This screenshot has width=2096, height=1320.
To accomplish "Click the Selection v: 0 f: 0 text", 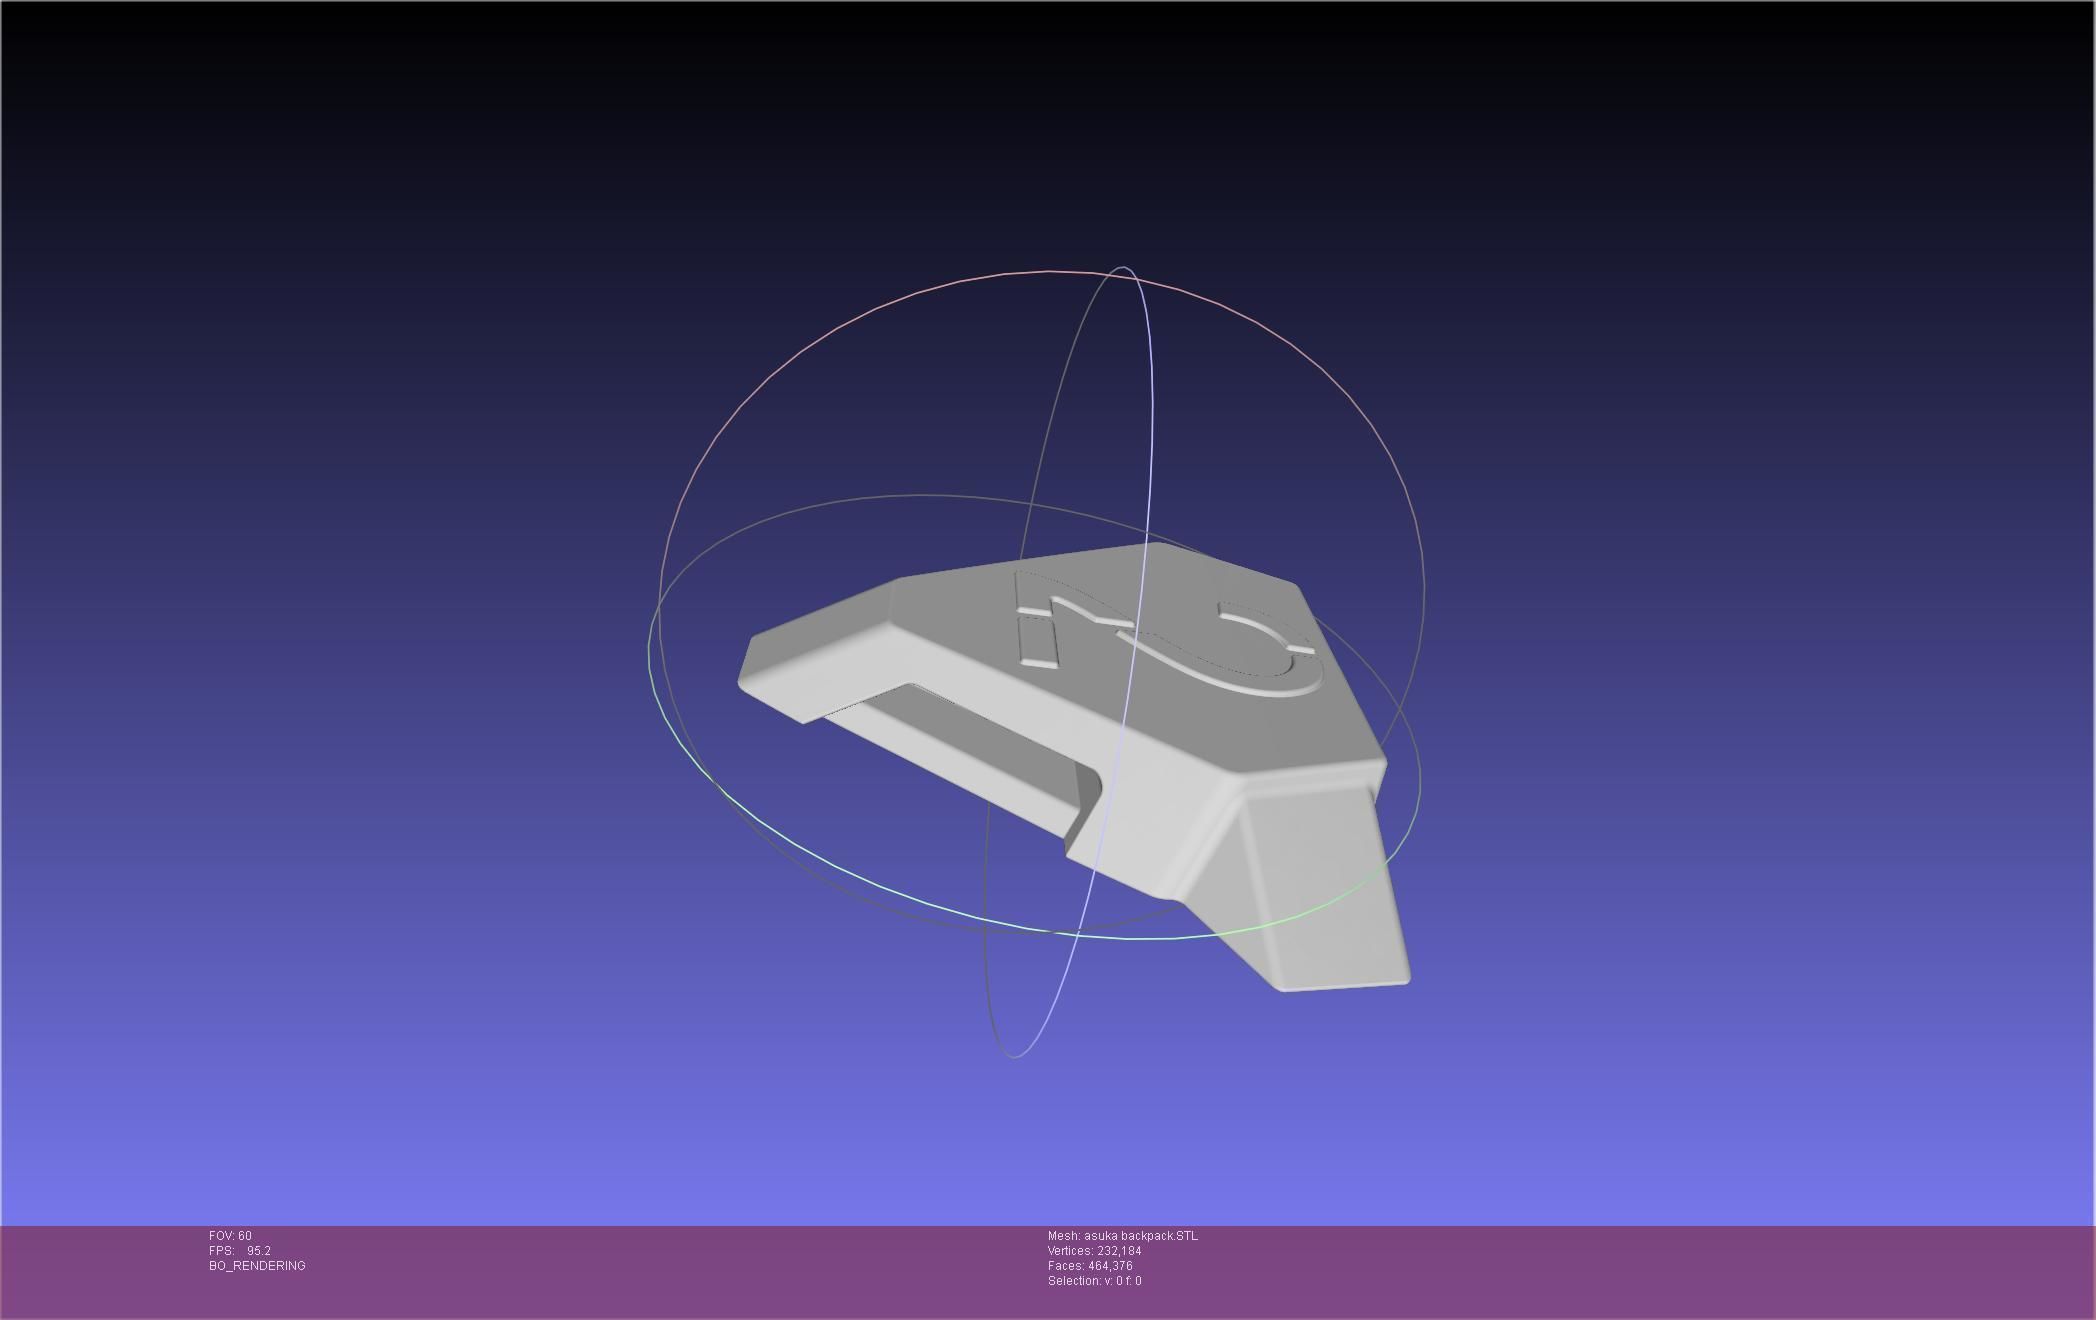I will 1094,1281.
